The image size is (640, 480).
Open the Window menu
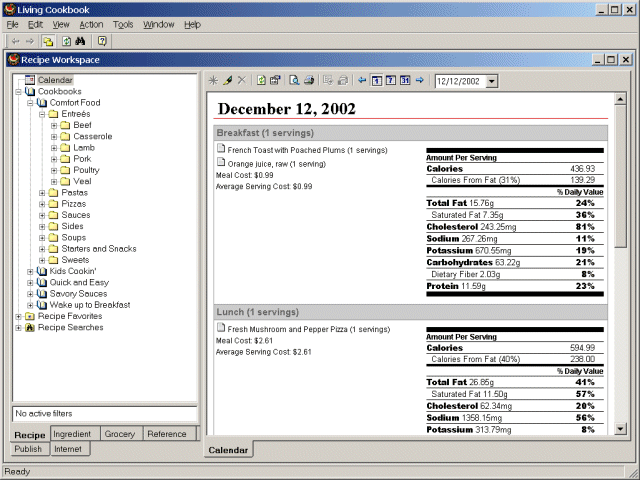[x=158, y=24]
